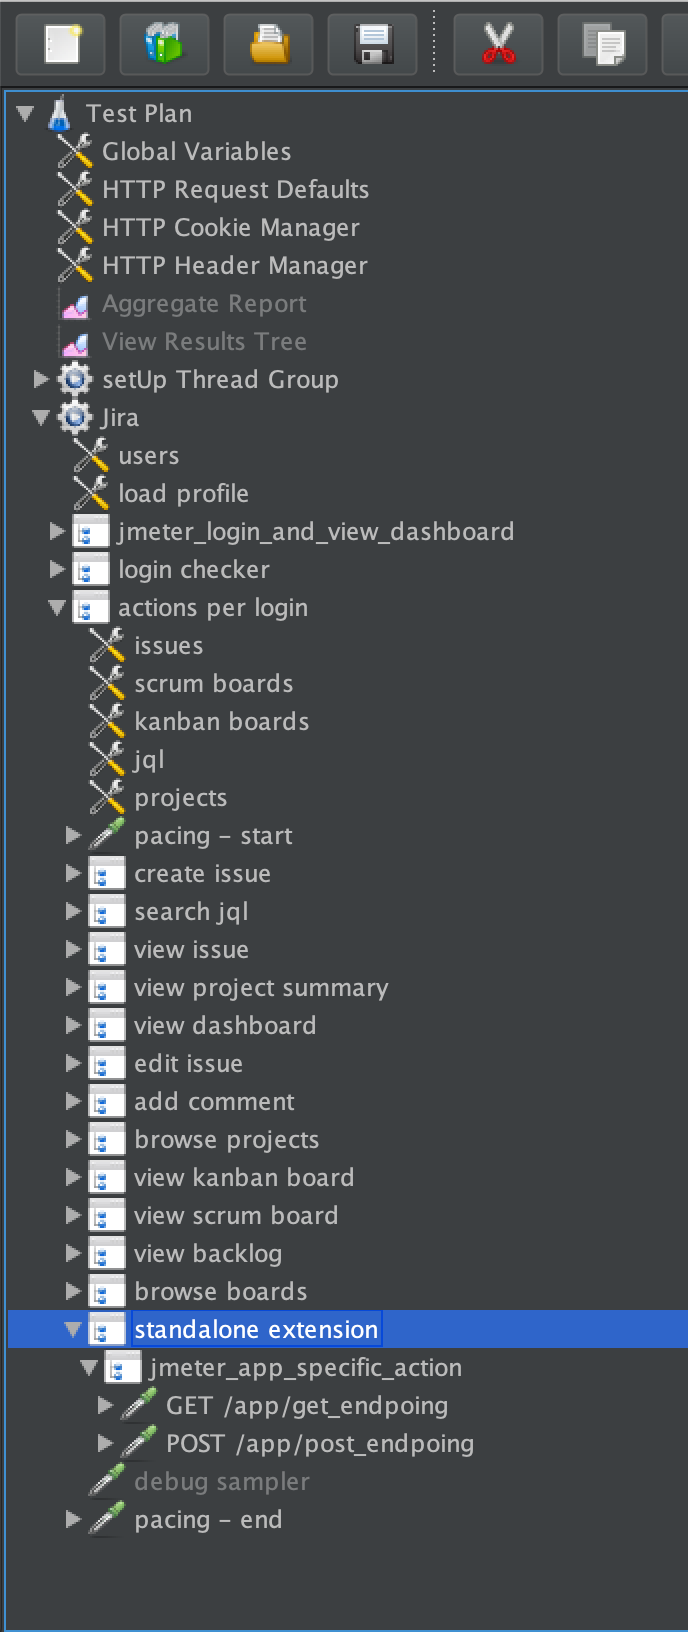Click the pacing - end sampler icon
The image size is (688, 1632).
click(x=107, y=1519)
